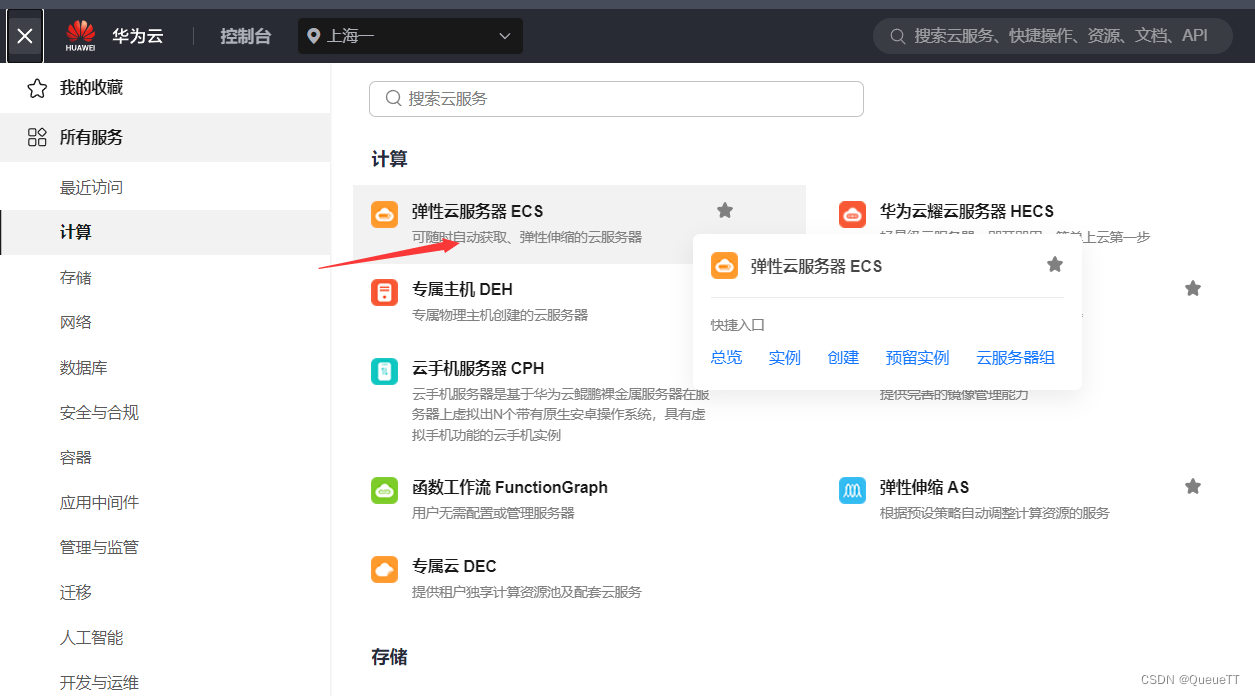
Task: Click the AS blue icon
Action: [852, 490]
